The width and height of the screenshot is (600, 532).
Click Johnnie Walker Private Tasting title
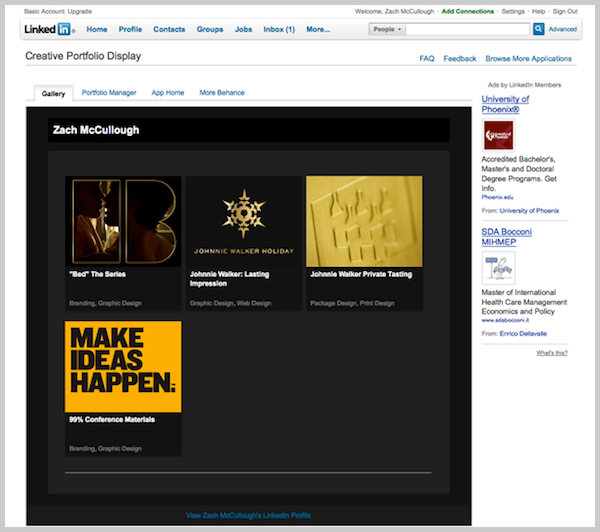pyautogui.click(x=361, y=274)
